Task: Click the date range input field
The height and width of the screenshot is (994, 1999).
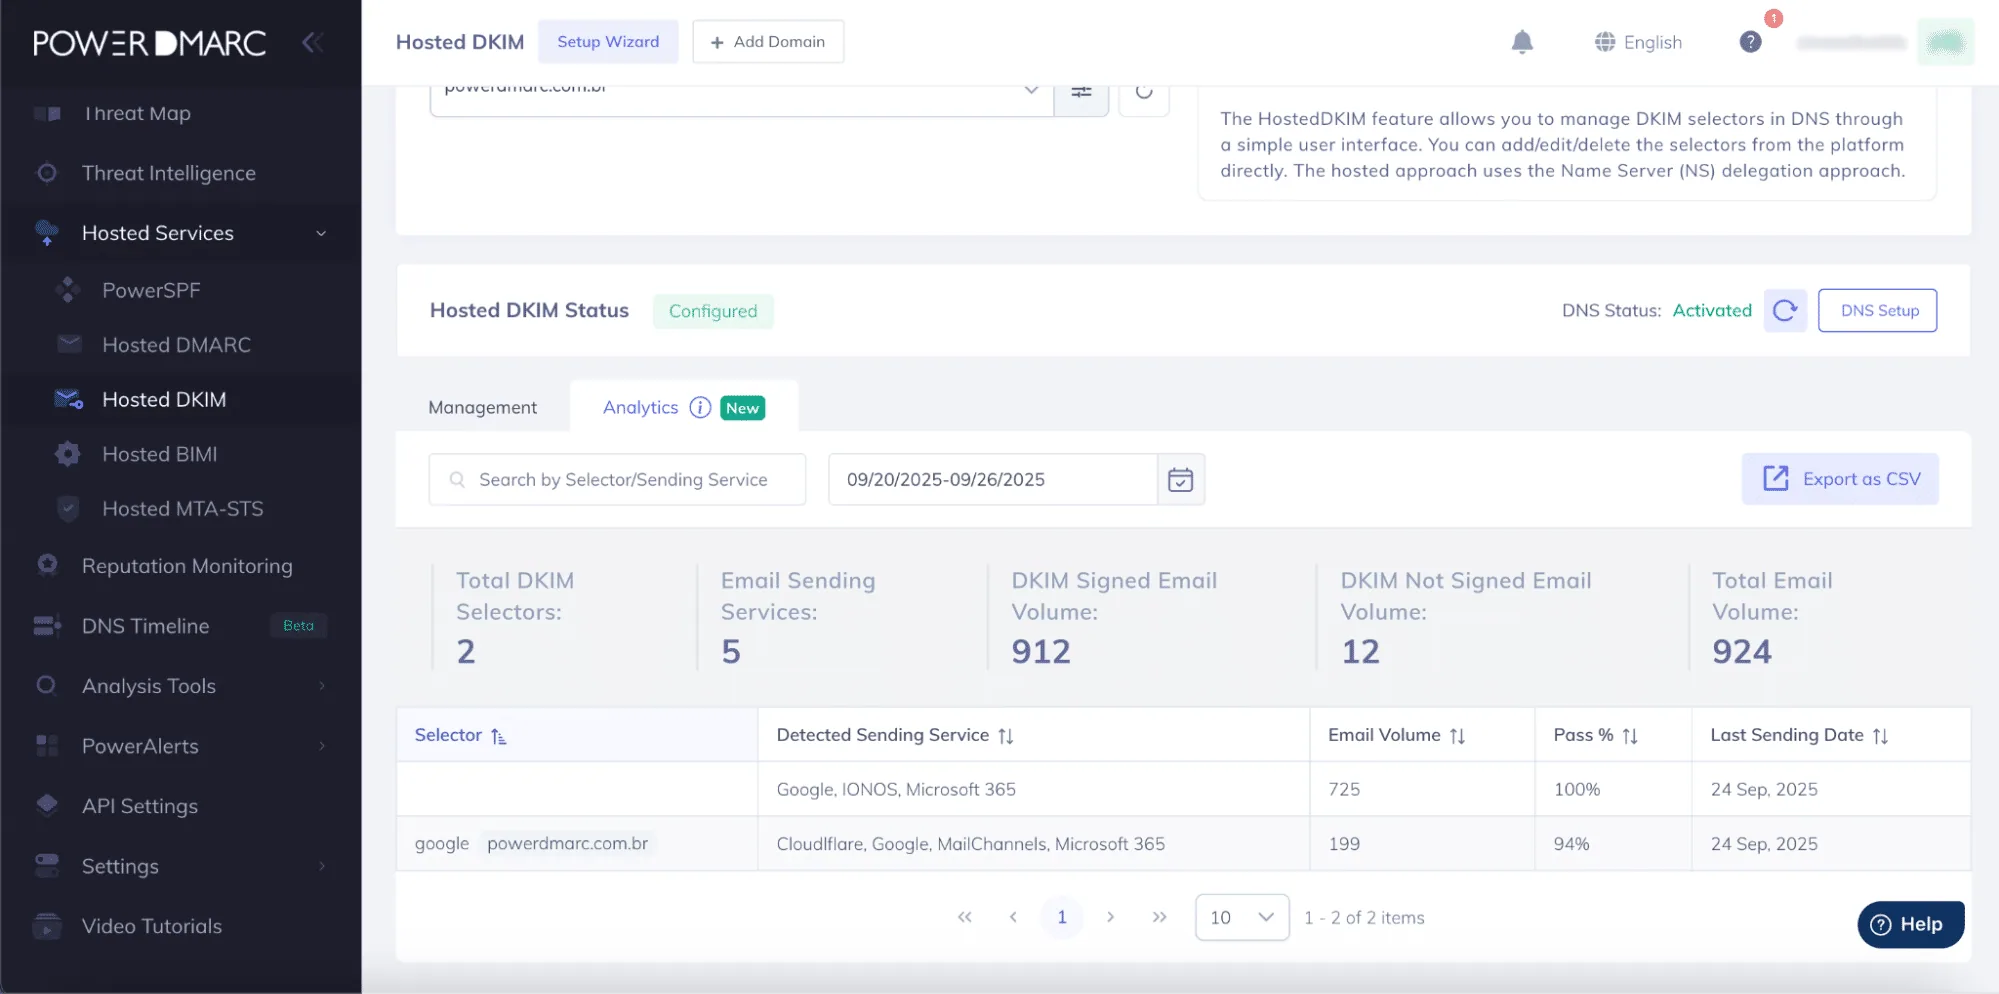Action: (993, 480)
